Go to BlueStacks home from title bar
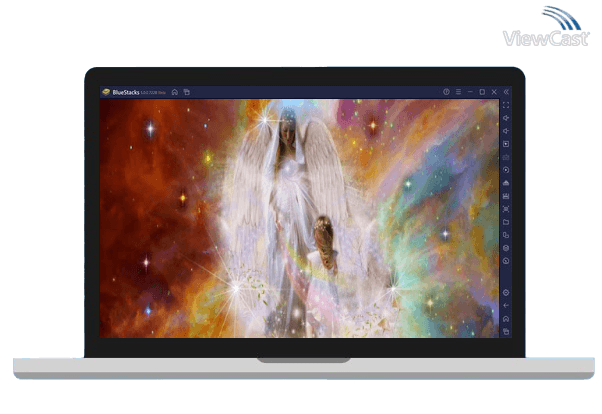Screen dimensions: 602x414 pos(175,92)
